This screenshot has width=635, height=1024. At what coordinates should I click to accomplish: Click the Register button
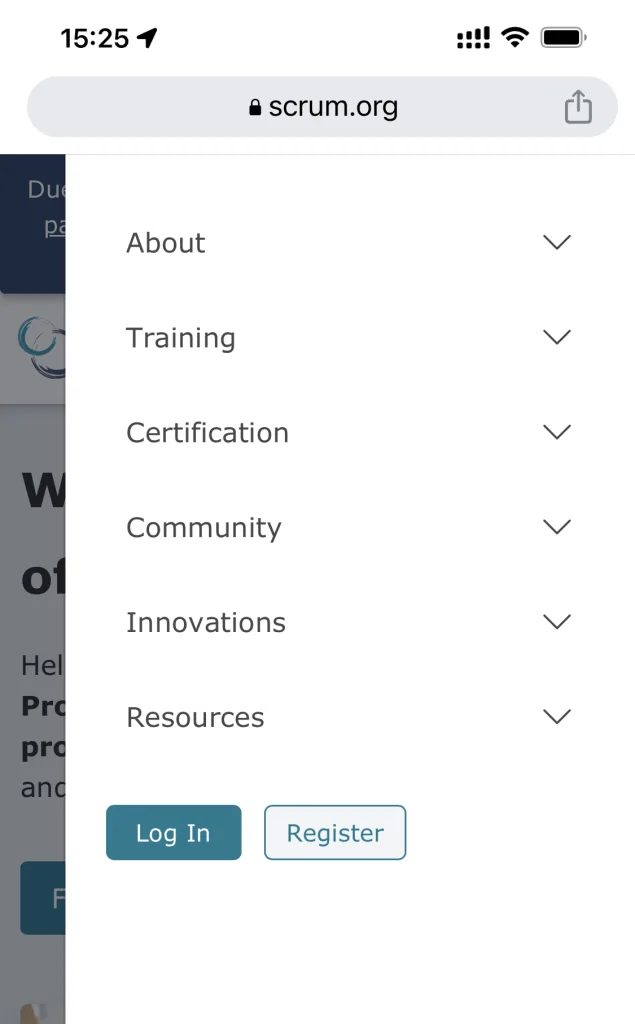335,833
